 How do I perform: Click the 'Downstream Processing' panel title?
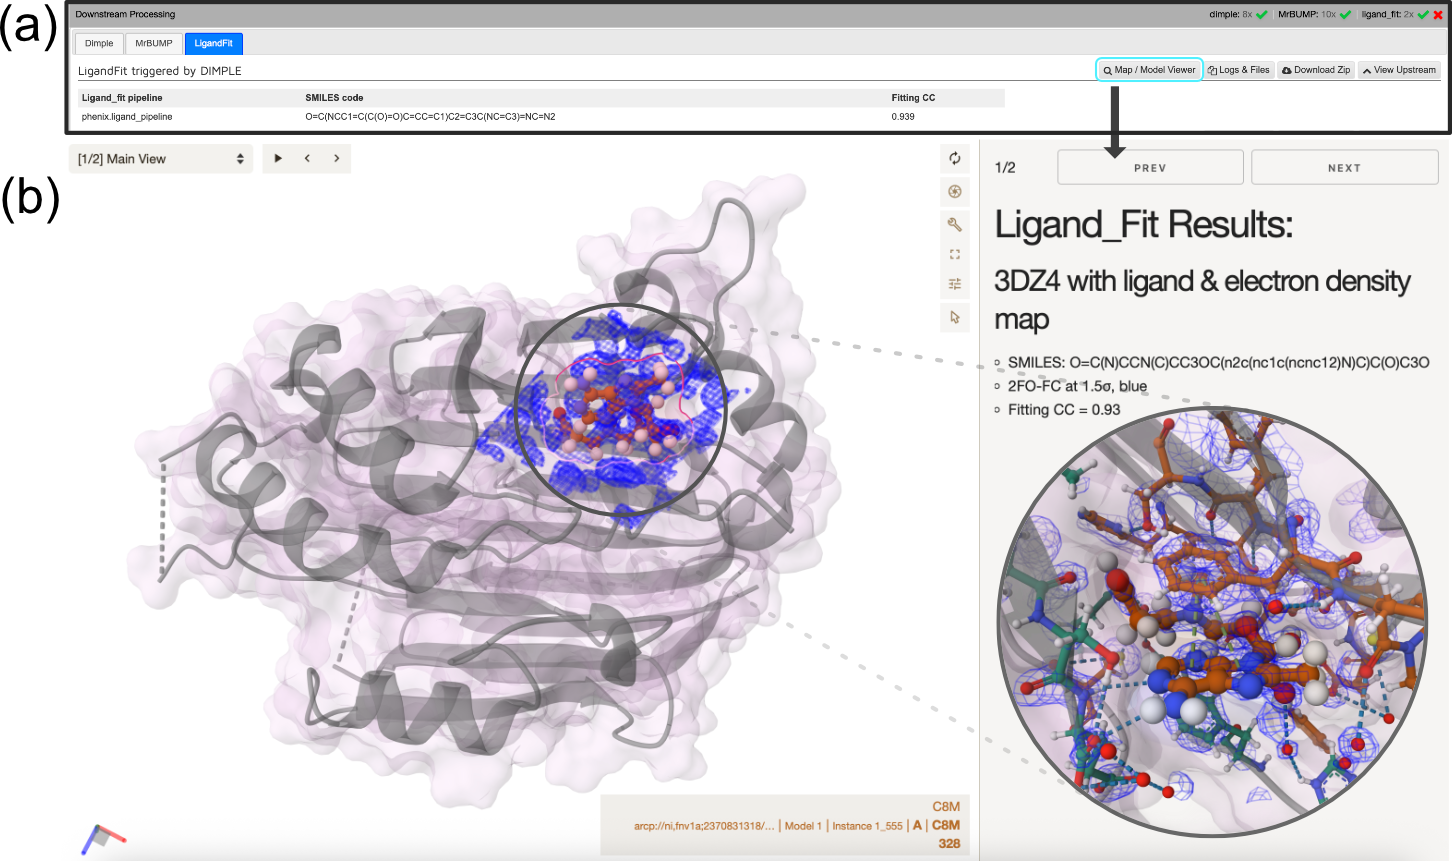125,14
